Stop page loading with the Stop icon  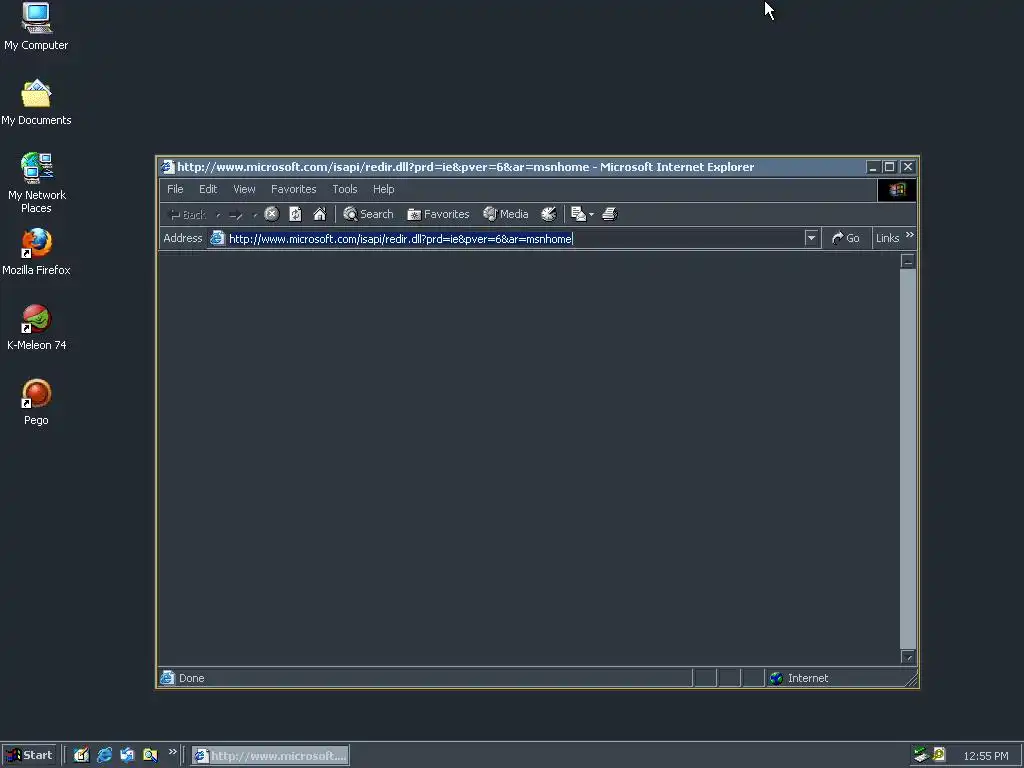pos(272,214)
